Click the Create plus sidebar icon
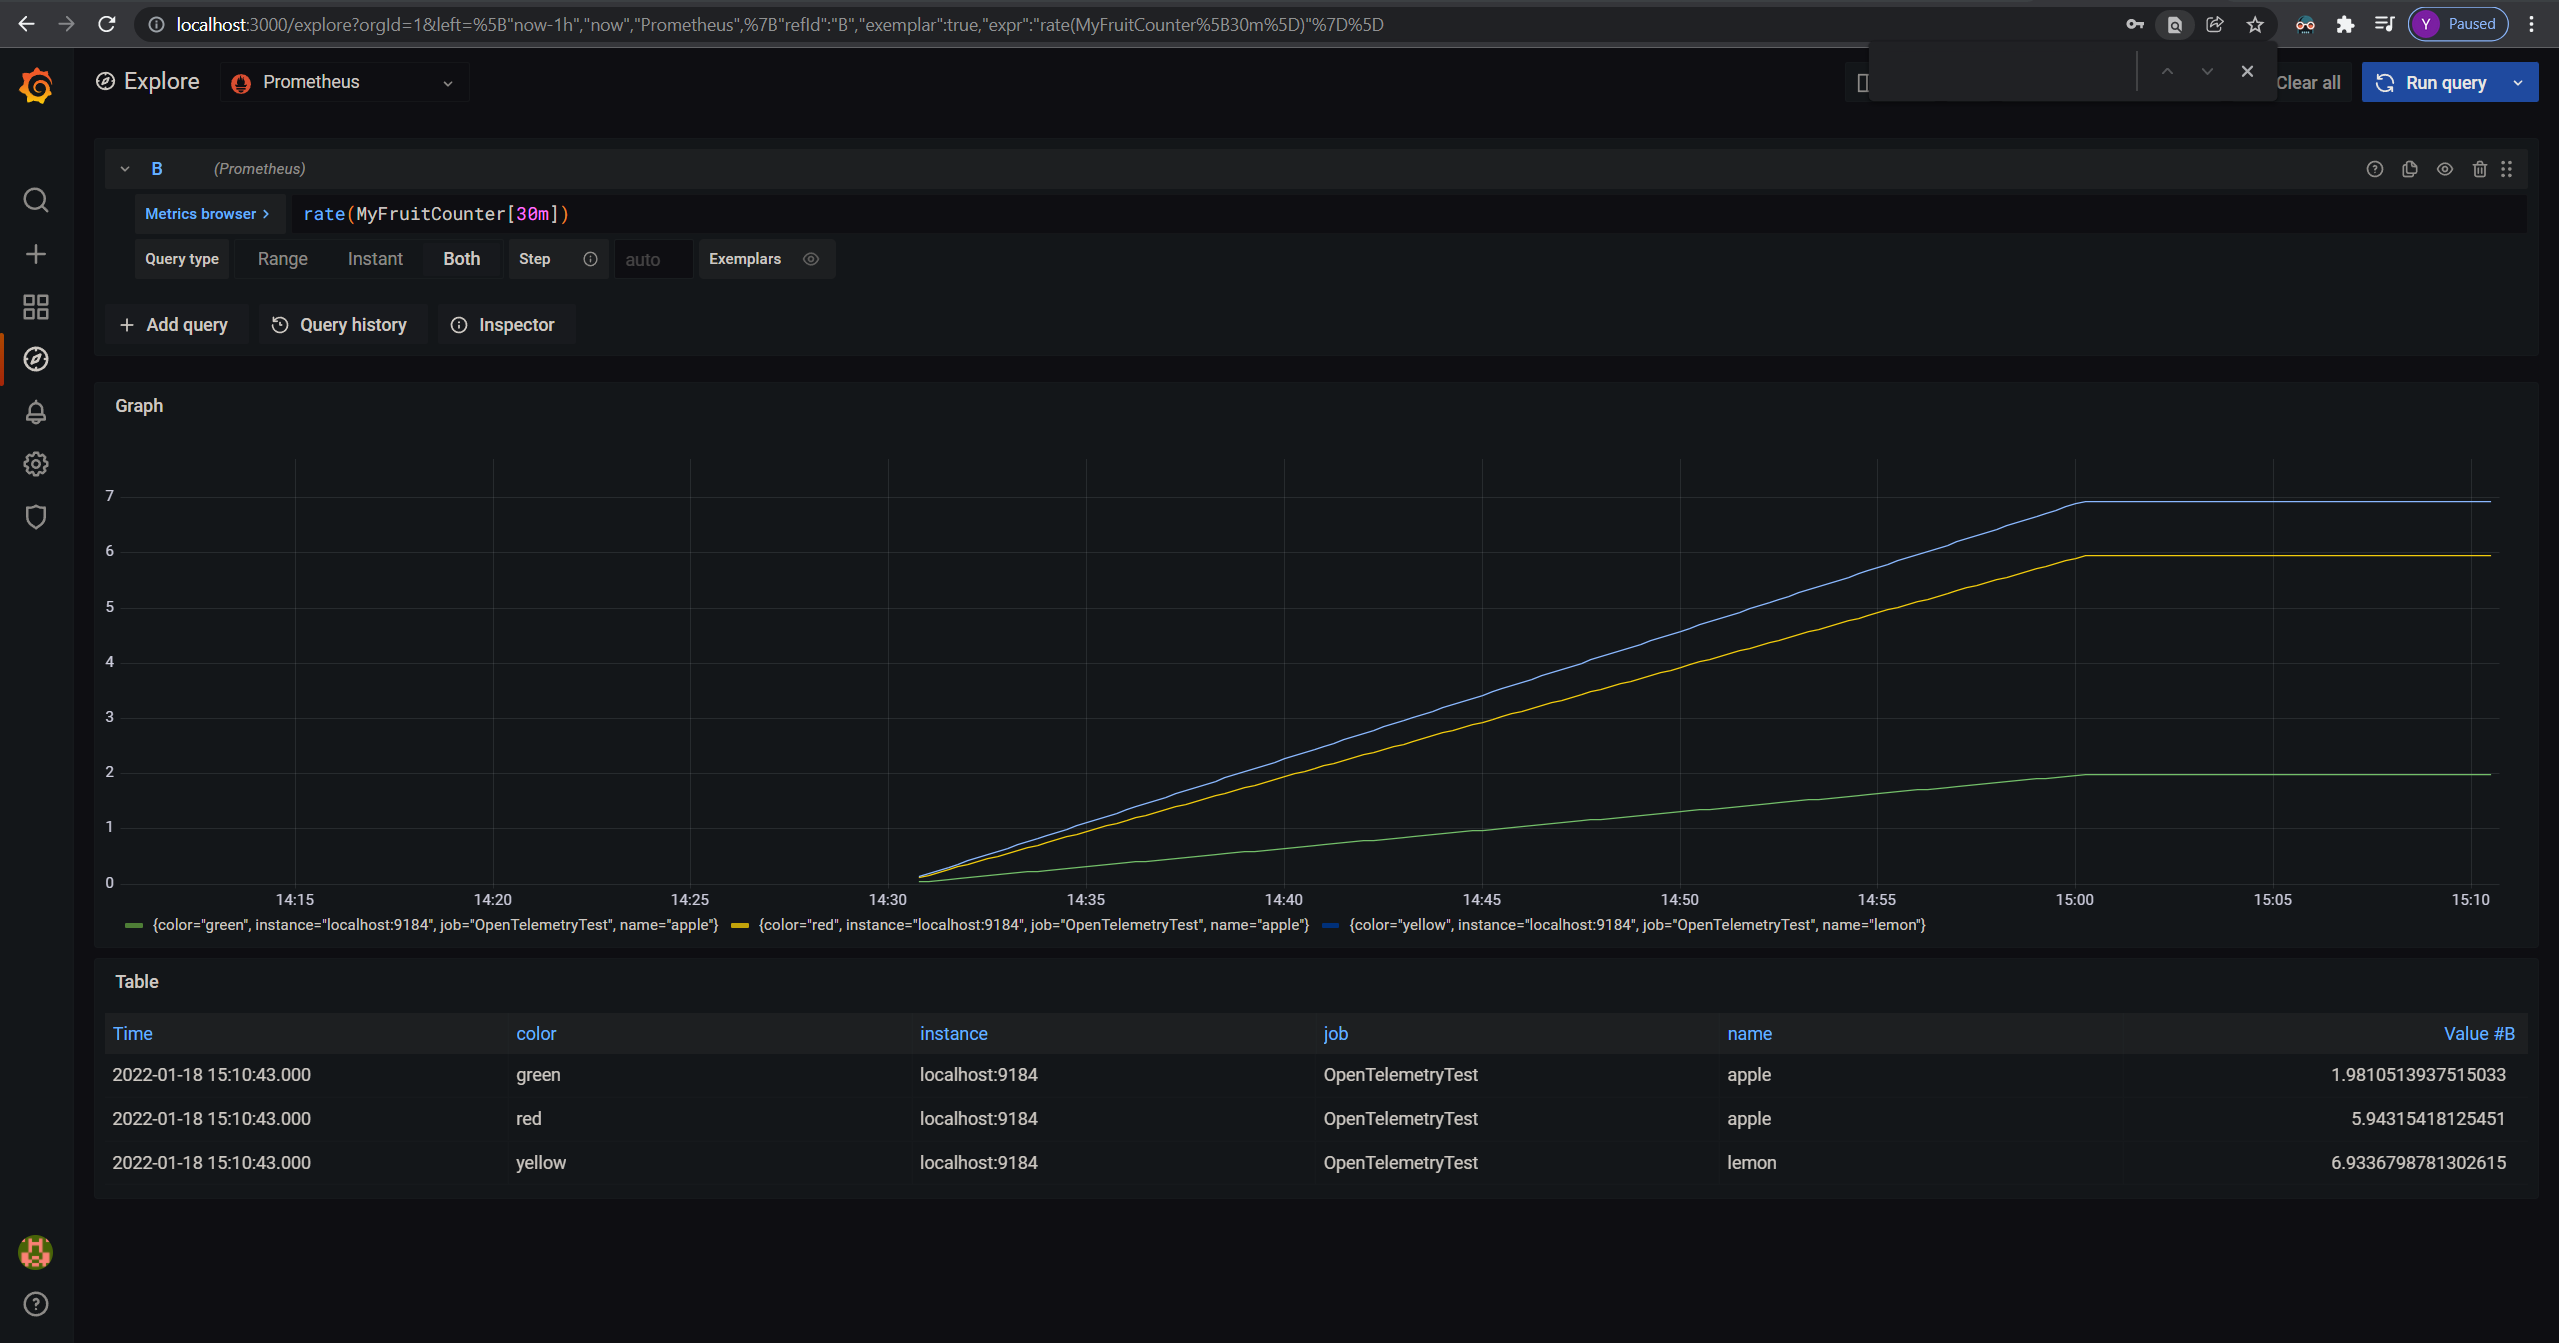The width and height of the screenshot is (2559, 1343). [x=36, y=254]
